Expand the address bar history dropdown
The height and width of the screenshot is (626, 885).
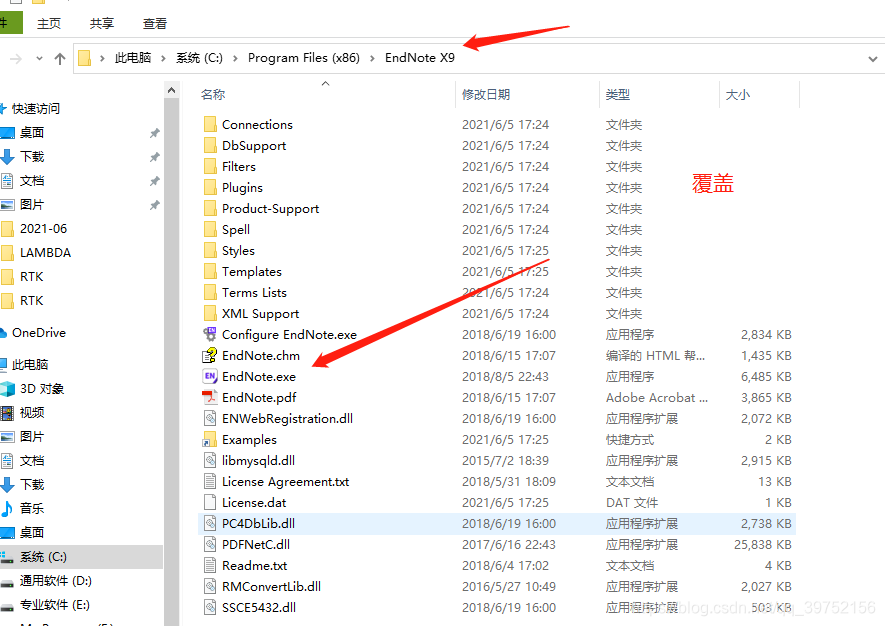pyautogui.click(x=873, y=59)
